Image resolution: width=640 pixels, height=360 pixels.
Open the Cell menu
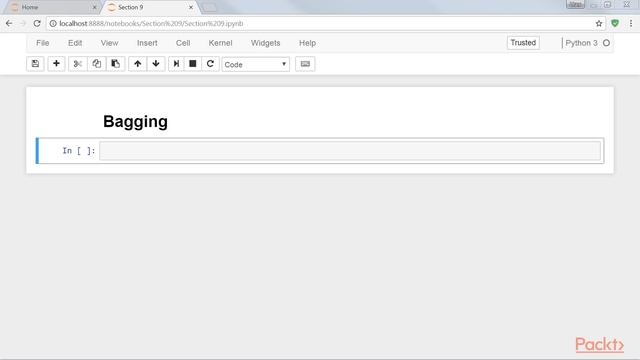(x=183, y=43)
